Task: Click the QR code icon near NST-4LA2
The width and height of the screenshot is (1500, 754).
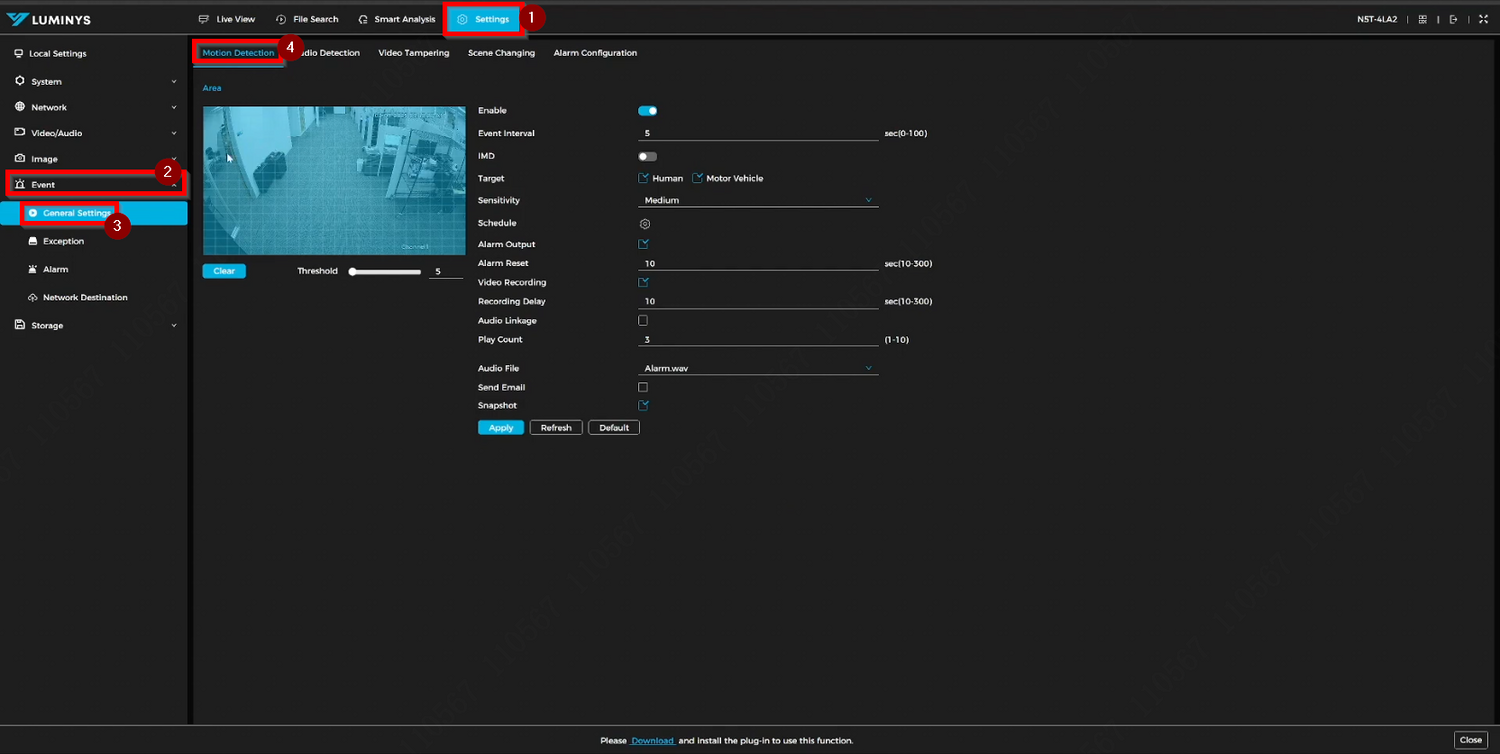Action: (1422, 18)
